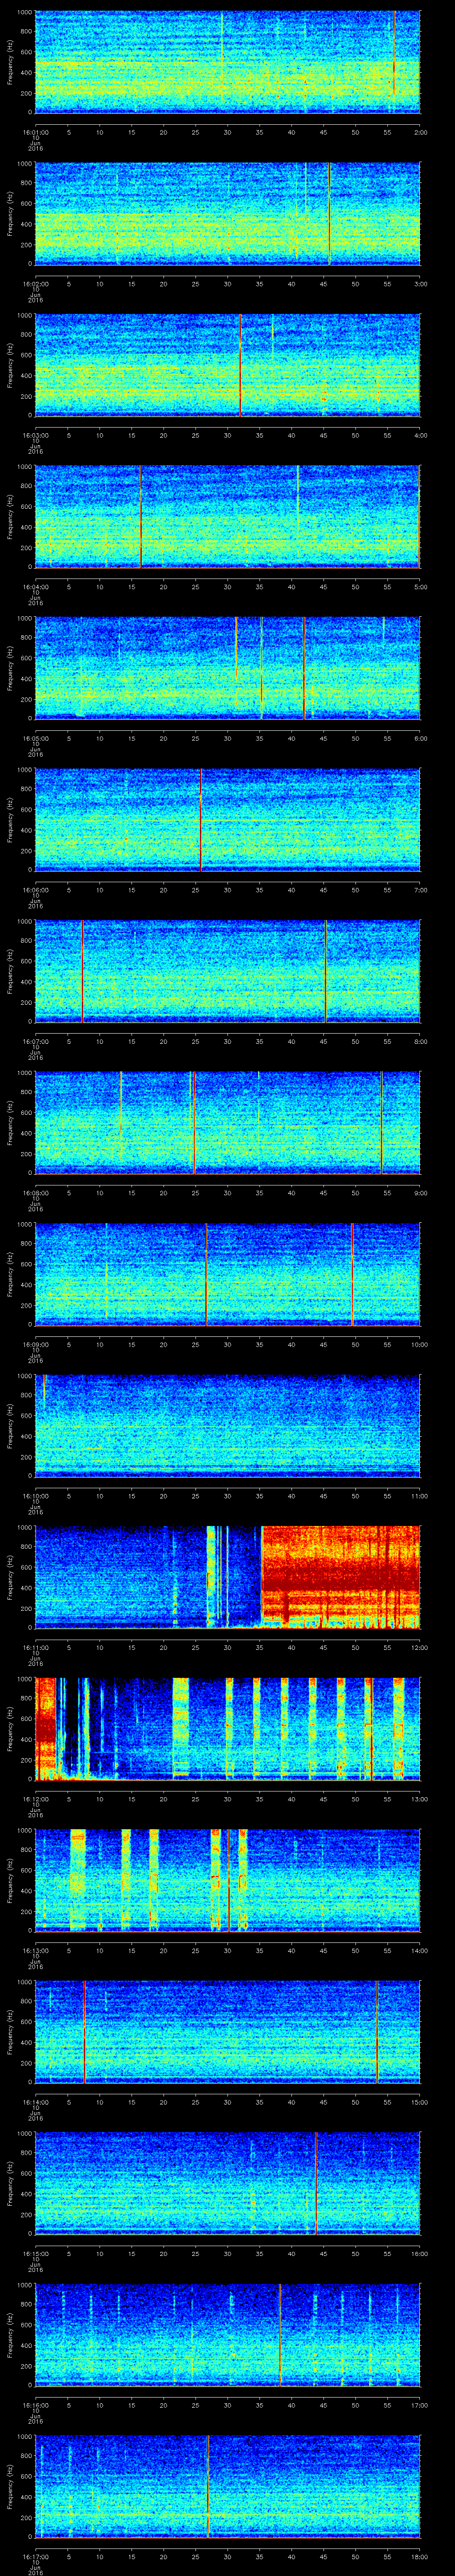The image size is (455, 2576).
Task: Select the spectrogram panel starting at 16:17:00
Action: [x=227, y=2488]
